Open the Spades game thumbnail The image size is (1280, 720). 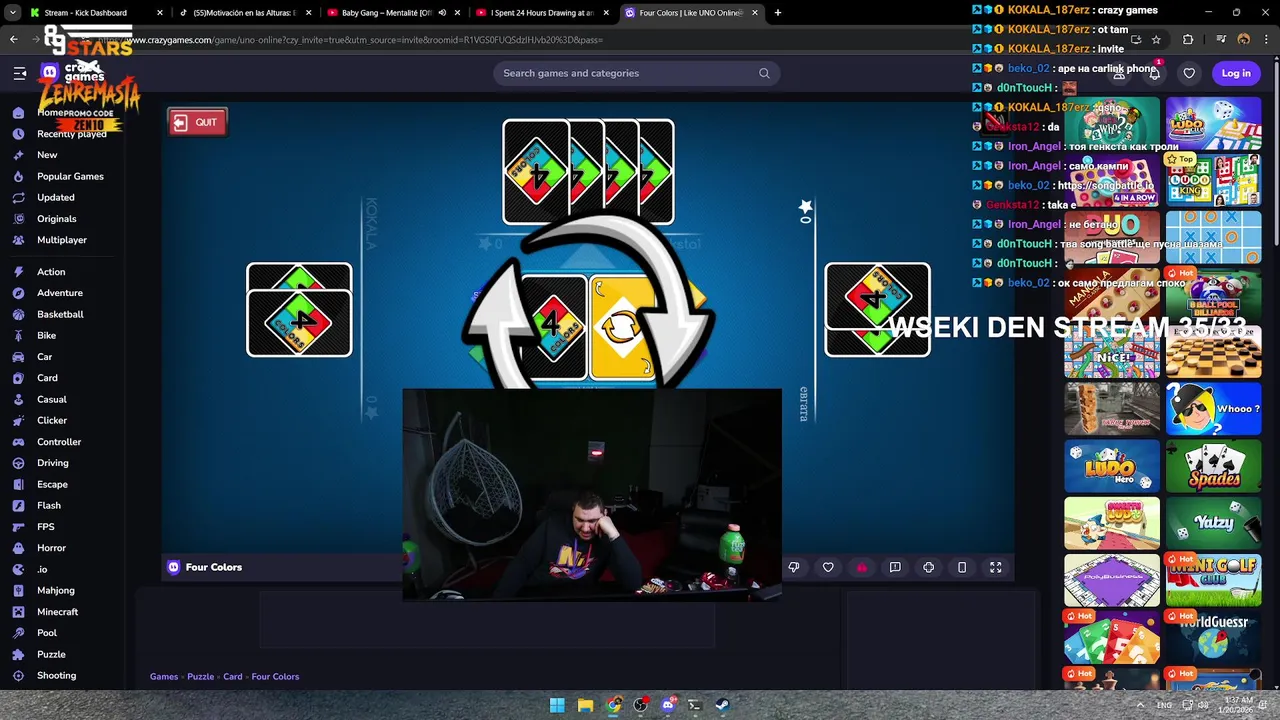(1213, 466)
